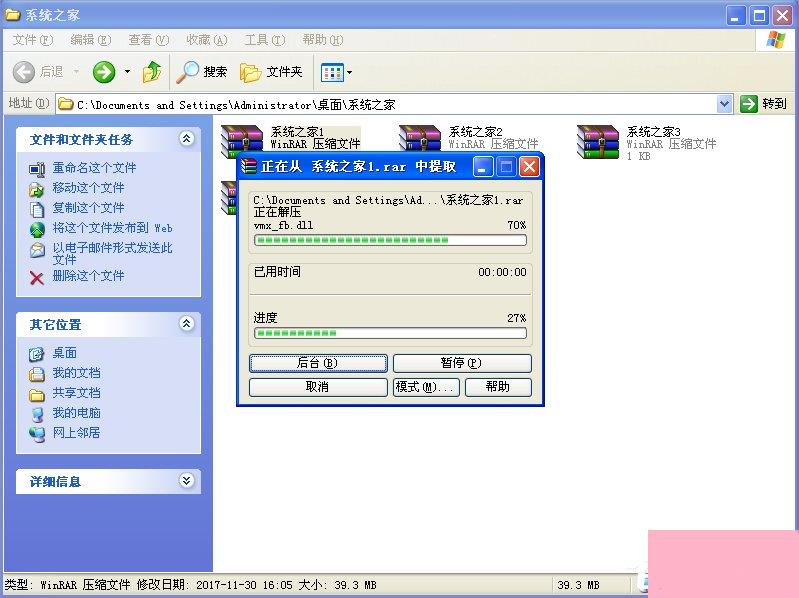
Task: Click the 移动这个文件 icon
Action: (37, 189)
